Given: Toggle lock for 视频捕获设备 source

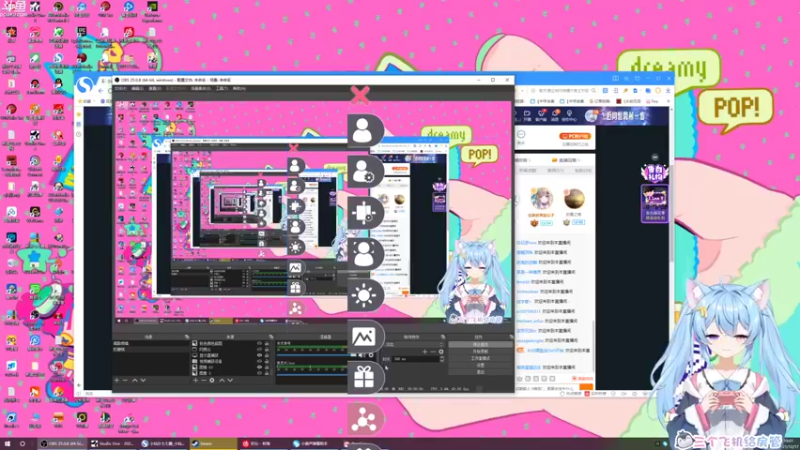Looking at the screenshot, I should point(267,361).
